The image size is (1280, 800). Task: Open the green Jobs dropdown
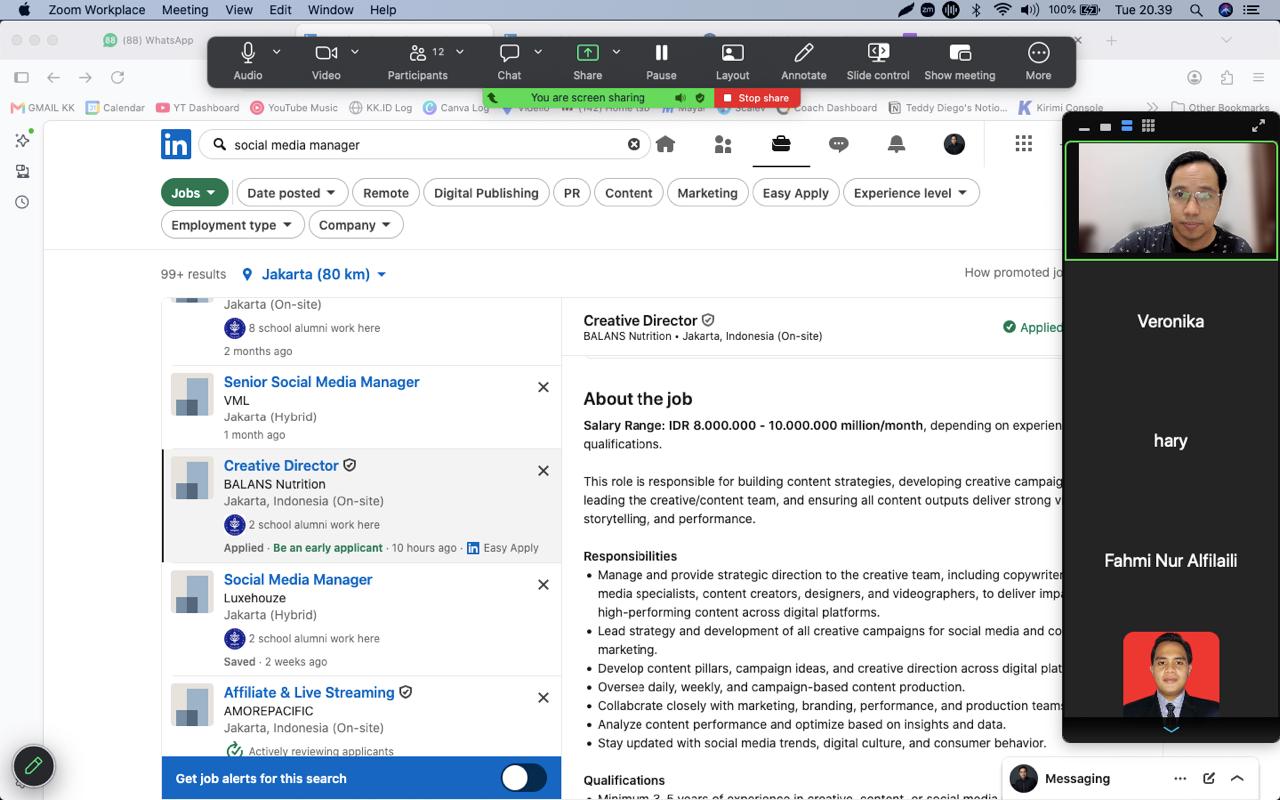coord(195,193)
